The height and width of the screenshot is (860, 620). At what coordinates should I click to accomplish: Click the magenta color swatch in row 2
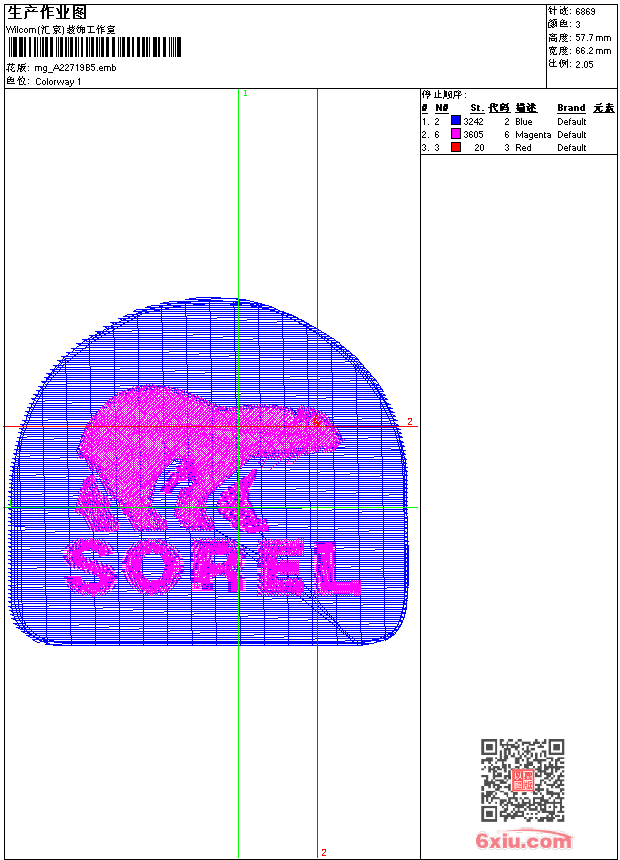pyautogui.click(x=455, y=134)
